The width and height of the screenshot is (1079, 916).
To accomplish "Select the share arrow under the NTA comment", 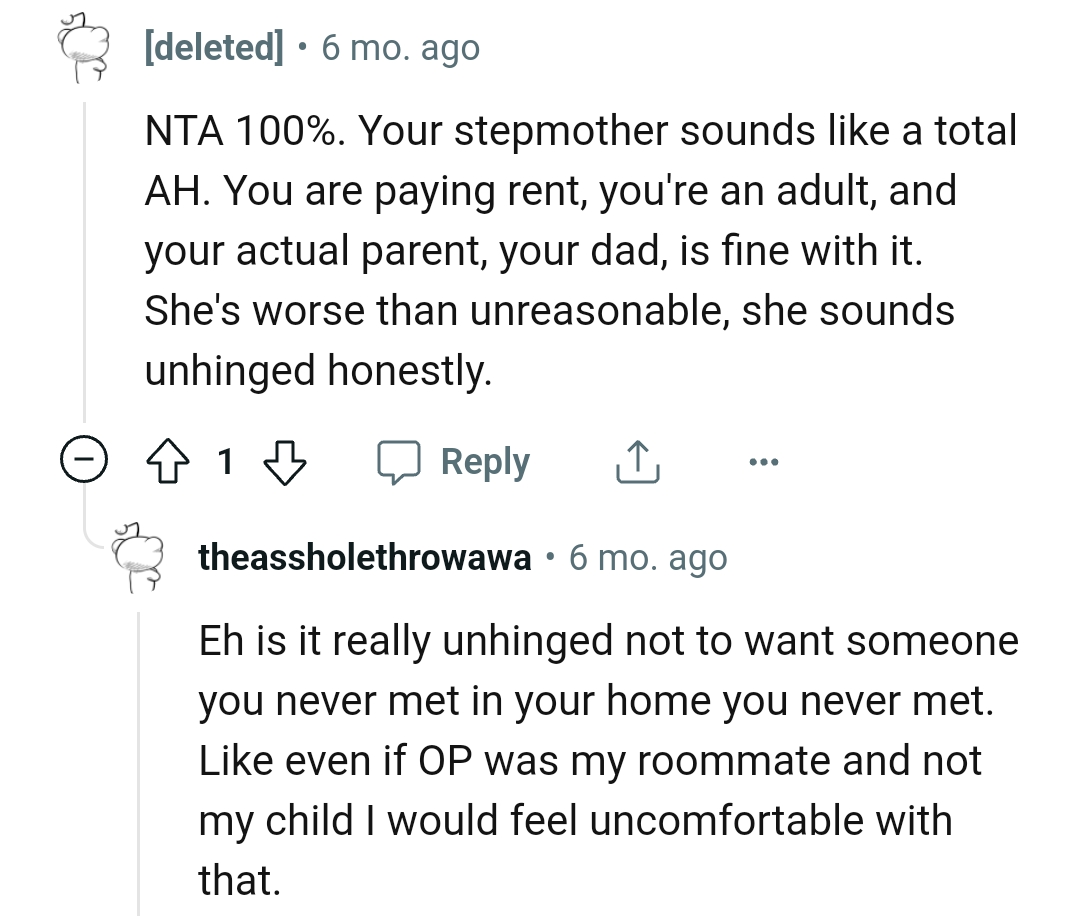I will [x=636, y=461].
